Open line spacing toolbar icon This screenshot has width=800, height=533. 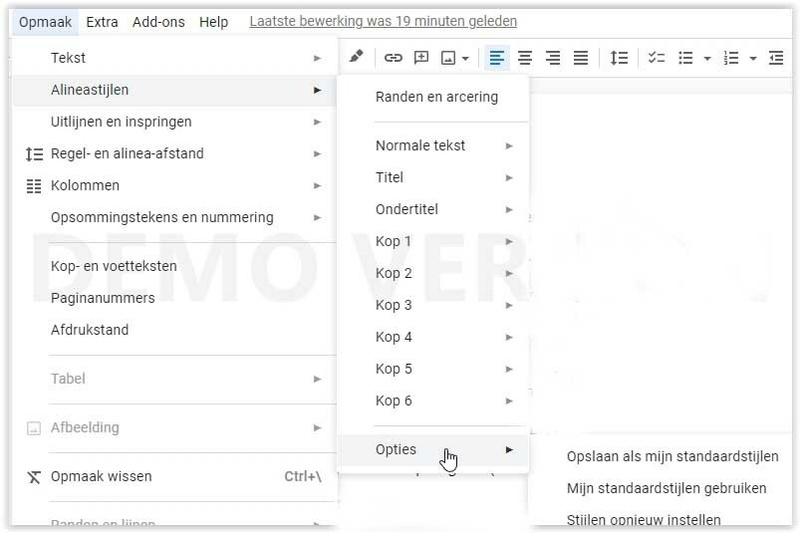coord(619,58)
